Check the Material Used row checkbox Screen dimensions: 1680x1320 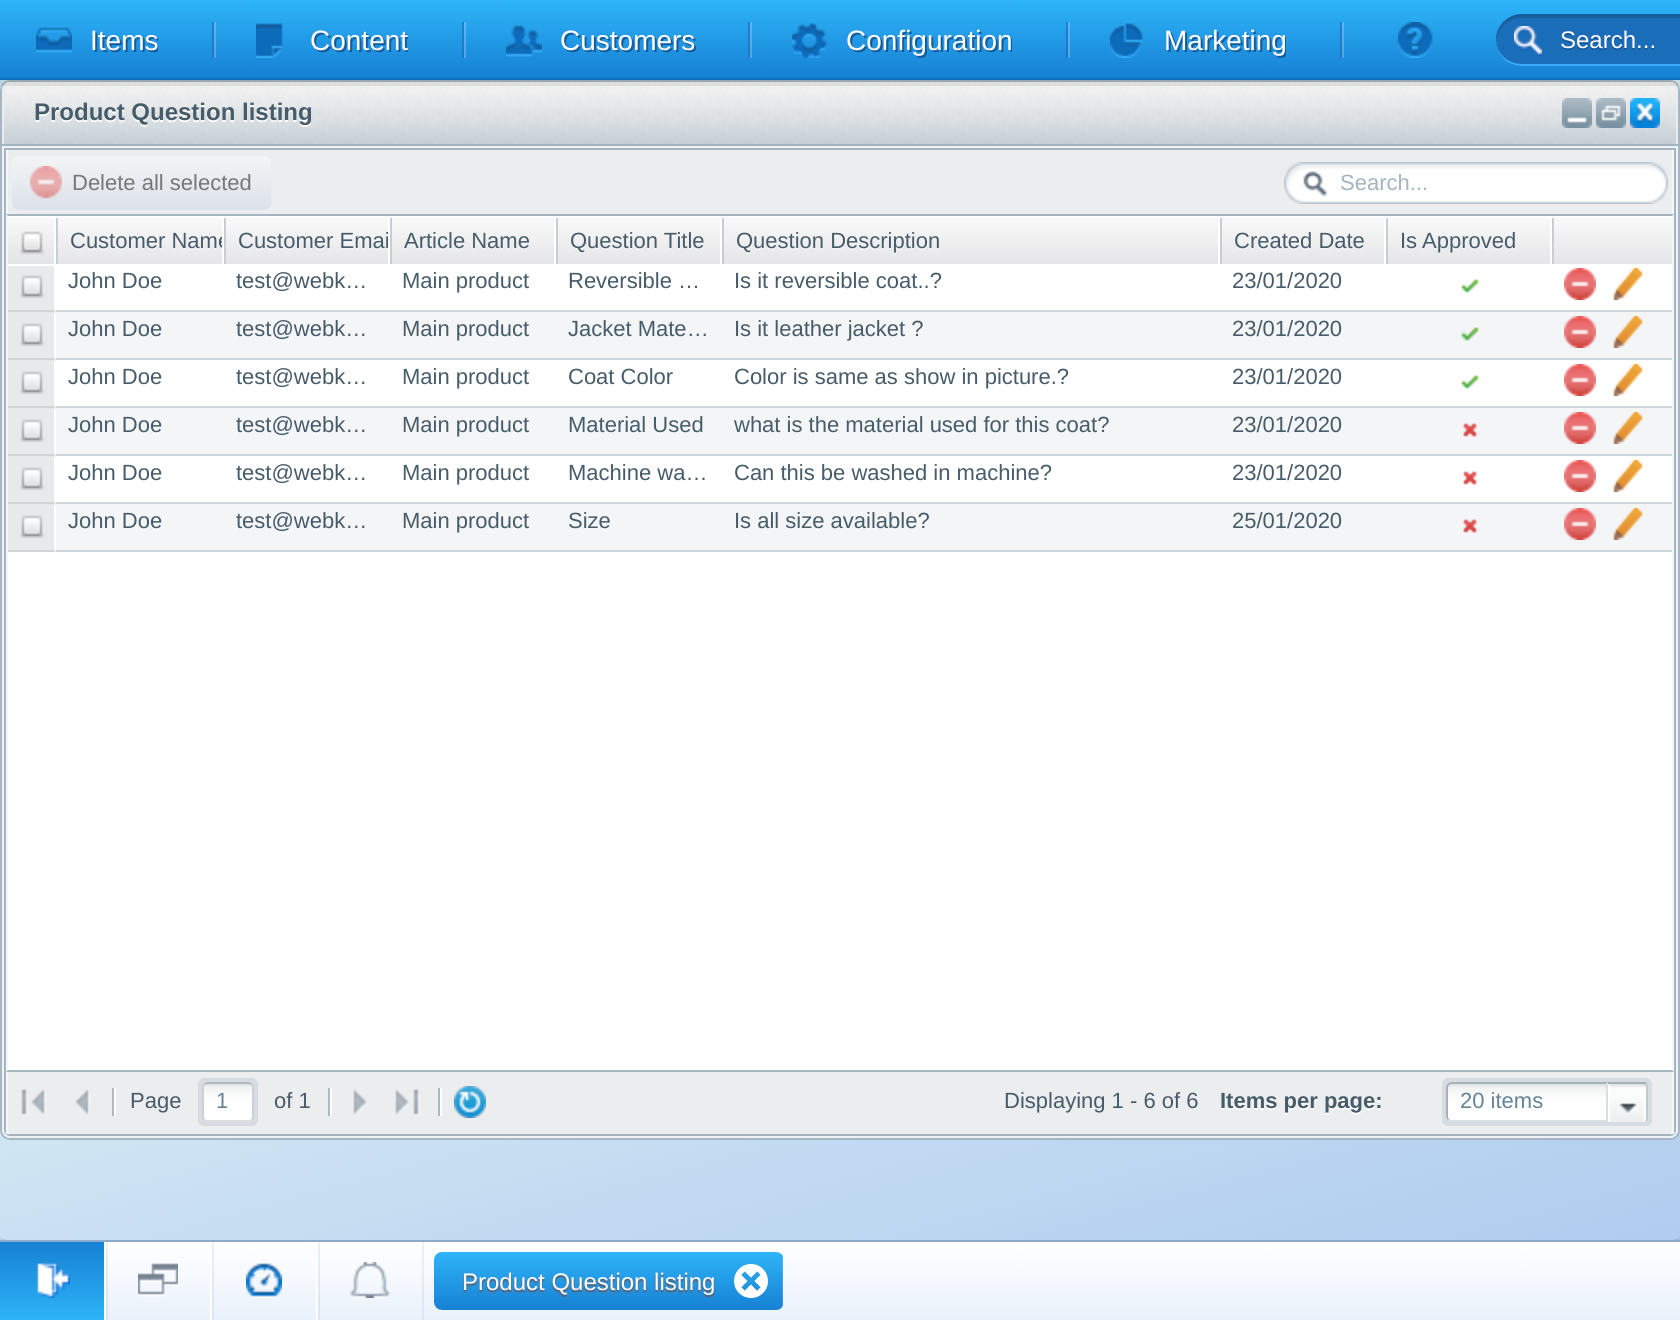(32, 430)
